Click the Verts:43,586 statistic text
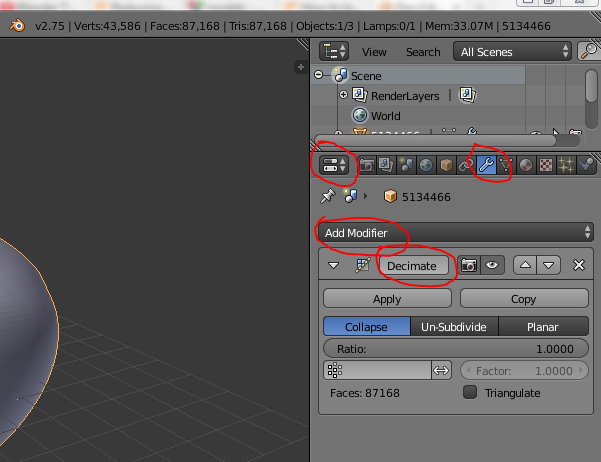This screenshot has width=601, height=462. [107, 26]
